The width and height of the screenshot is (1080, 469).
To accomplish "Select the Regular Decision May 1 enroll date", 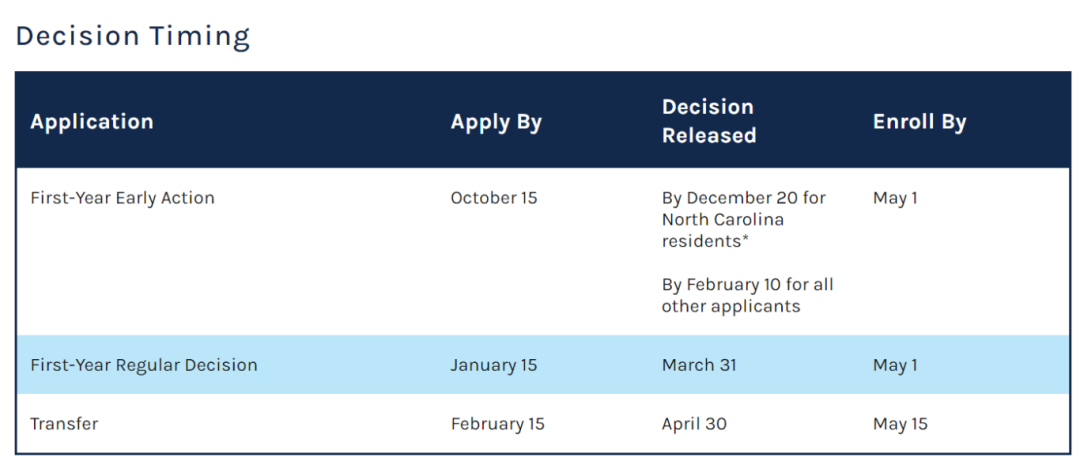I will point(894,365).
